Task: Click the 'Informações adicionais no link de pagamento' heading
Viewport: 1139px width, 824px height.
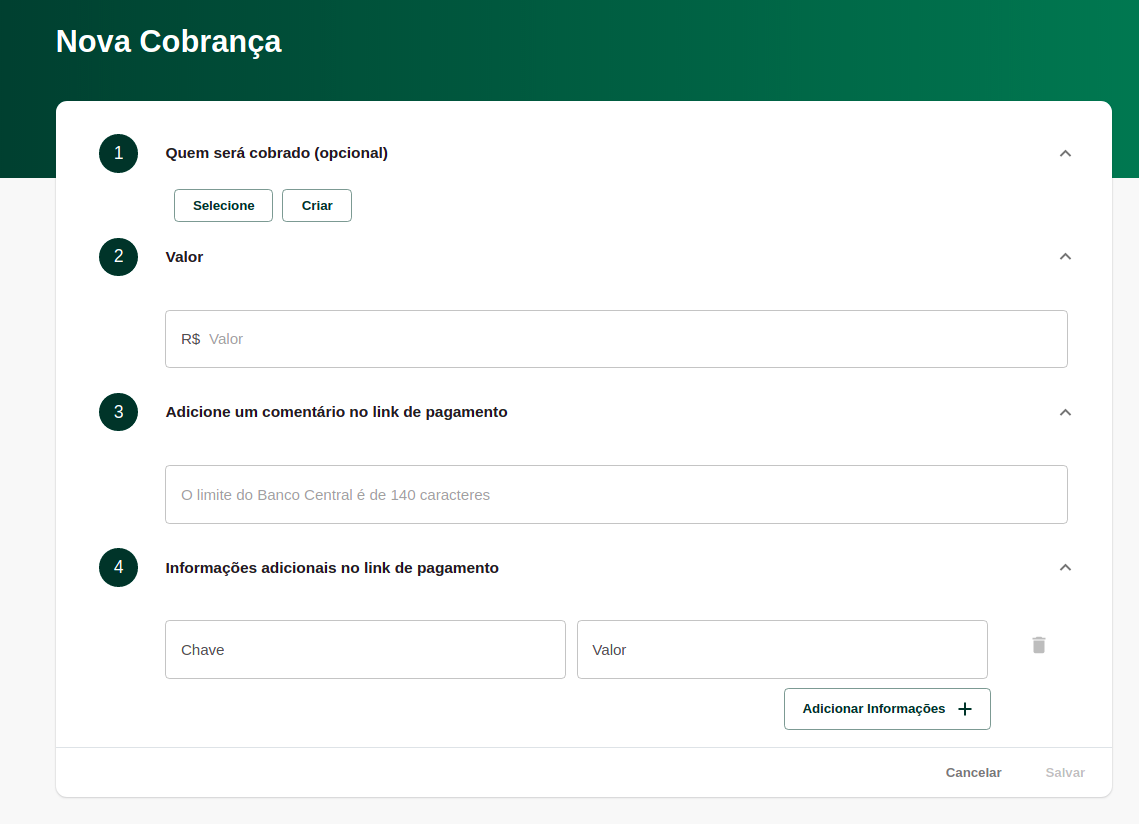Action: click(332, 568)
